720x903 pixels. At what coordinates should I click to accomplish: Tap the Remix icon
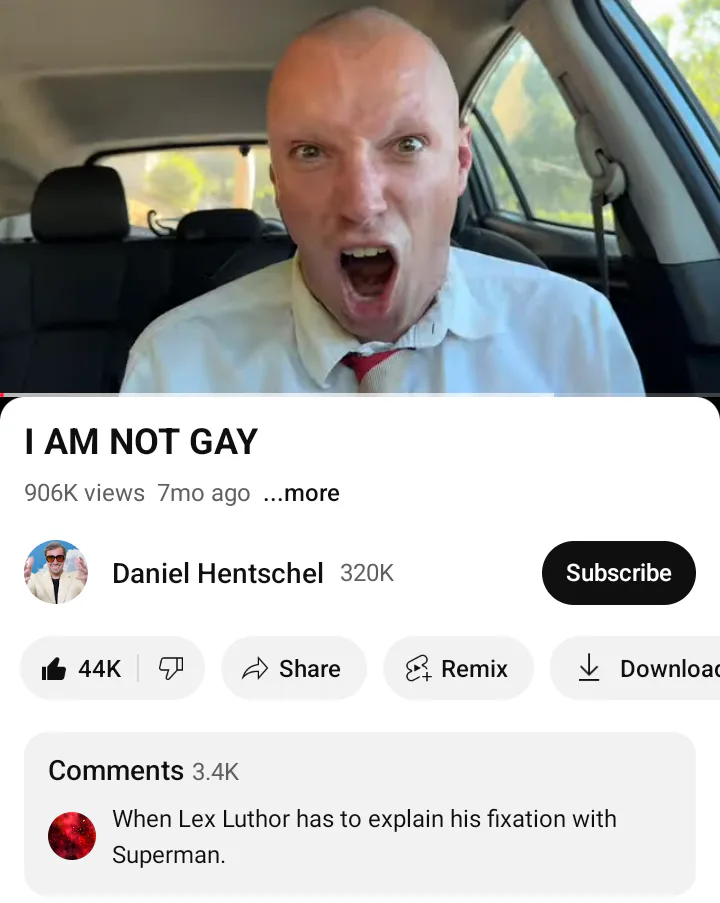coord(418,669)
